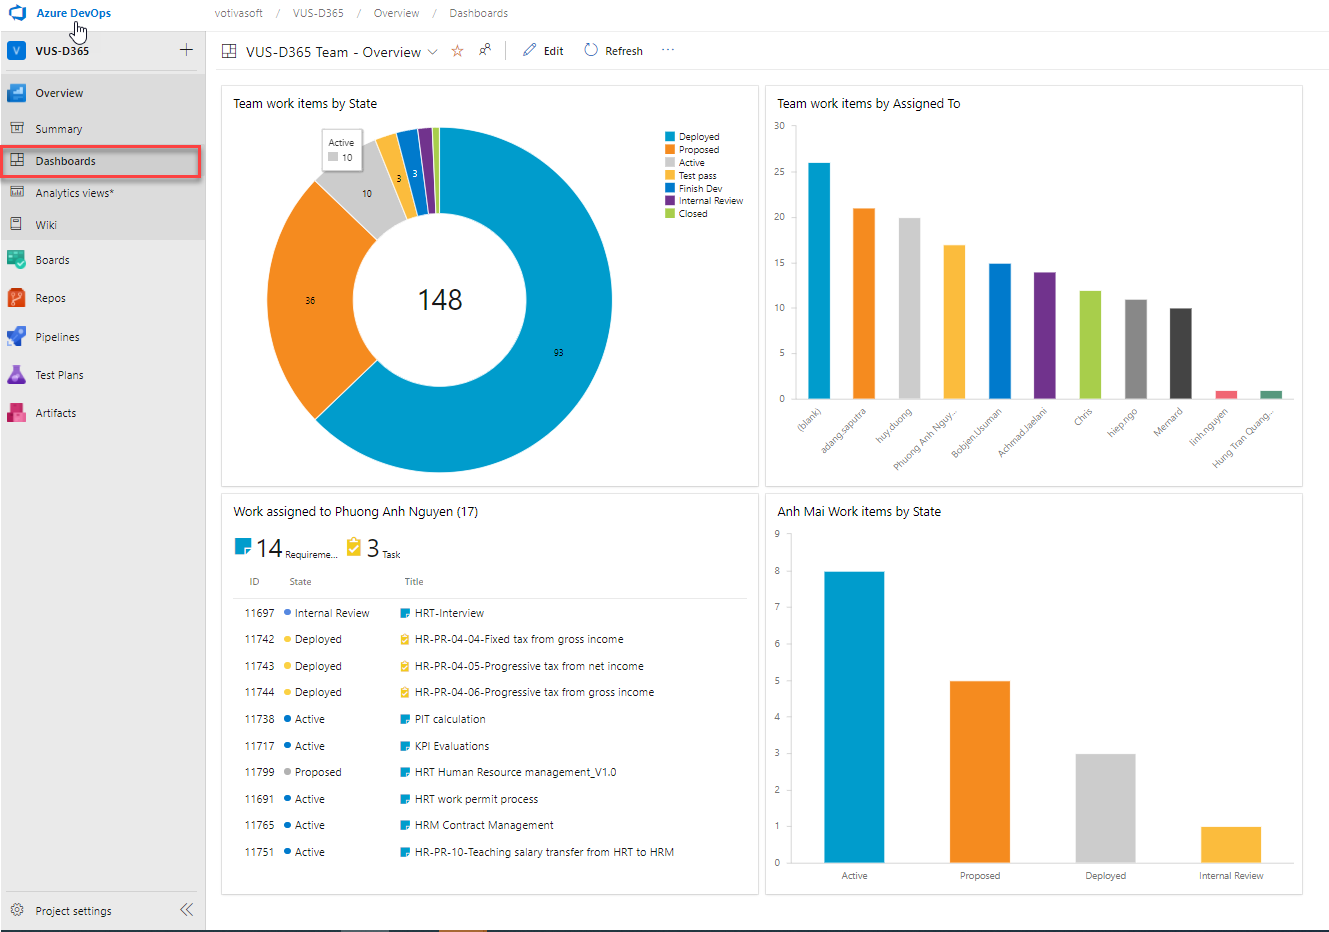Click the Overview breadcrumb link
Image resolution: width=1329 pixels, height=932 pixels.
(396, 13)
